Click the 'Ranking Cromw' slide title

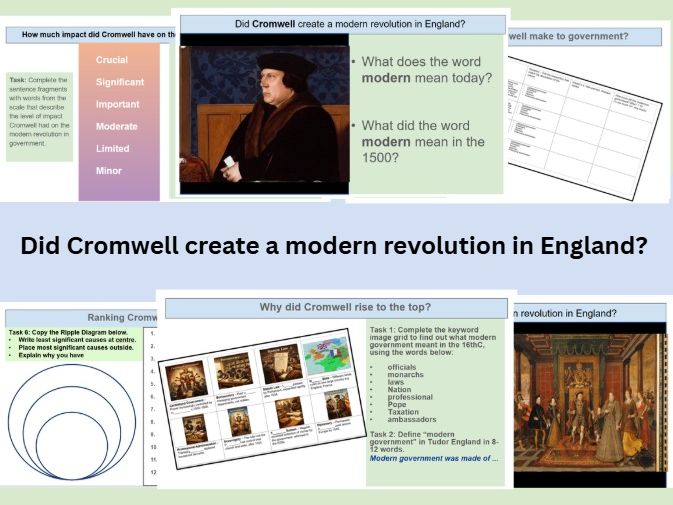[x=122, y=318]
